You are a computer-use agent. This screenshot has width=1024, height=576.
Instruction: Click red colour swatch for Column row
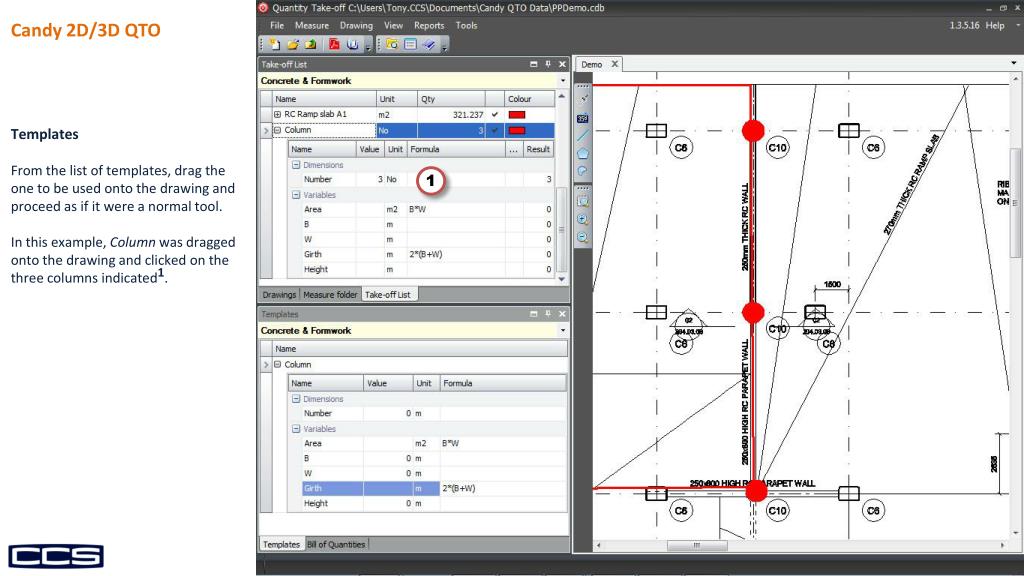click(517, 130)
